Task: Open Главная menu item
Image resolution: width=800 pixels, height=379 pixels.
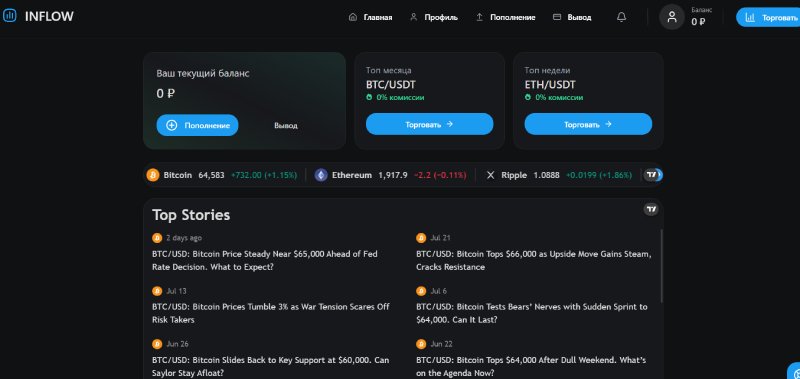Action: point(370,17)
